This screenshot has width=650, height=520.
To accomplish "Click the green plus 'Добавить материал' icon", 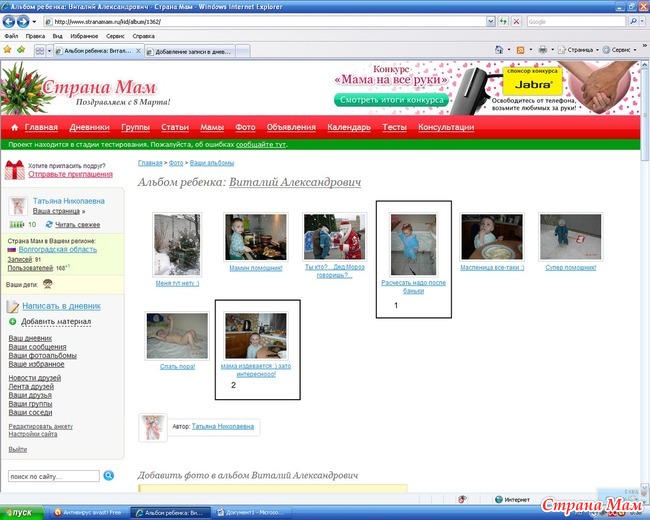I will (x=13, y=322).
